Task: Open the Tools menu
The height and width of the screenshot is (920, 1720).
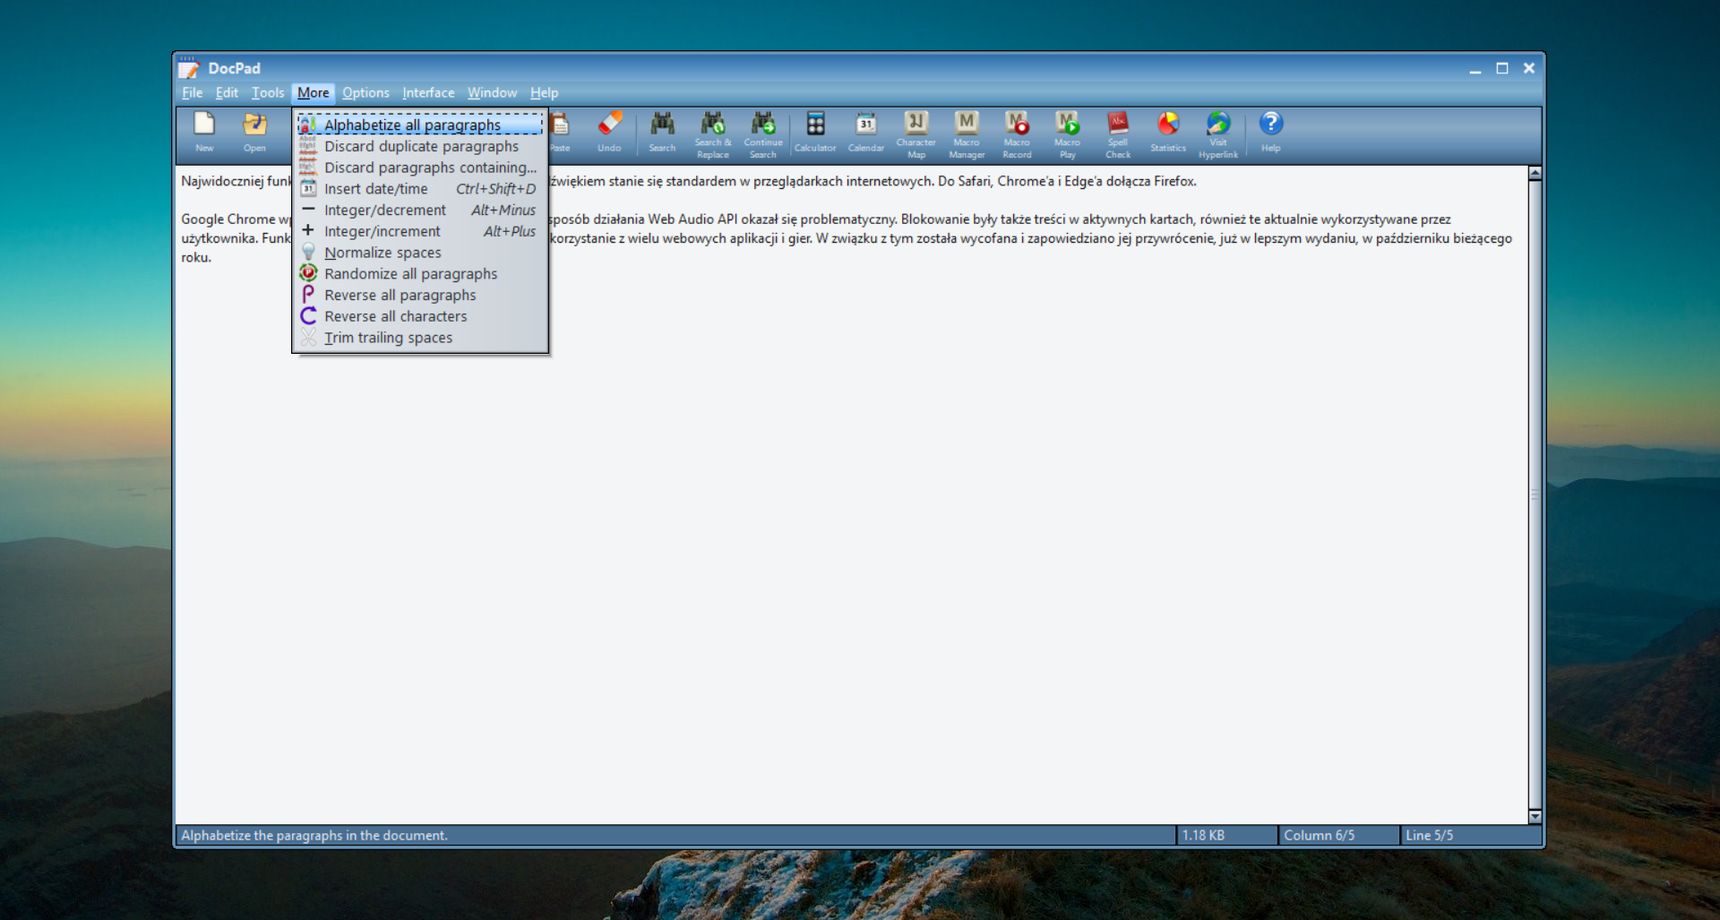Action: coord(267,92)
